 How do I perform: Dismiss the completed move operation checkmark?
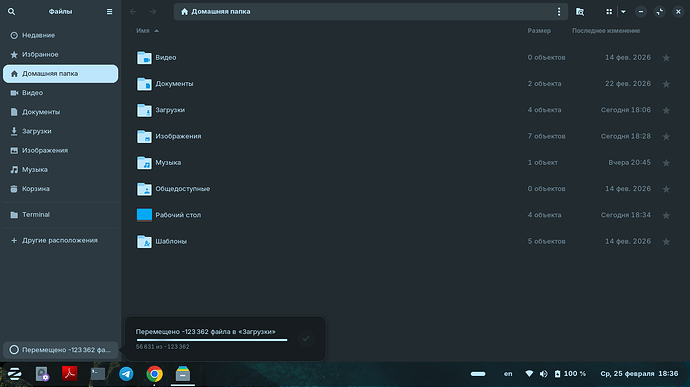(x=306, y=339)
